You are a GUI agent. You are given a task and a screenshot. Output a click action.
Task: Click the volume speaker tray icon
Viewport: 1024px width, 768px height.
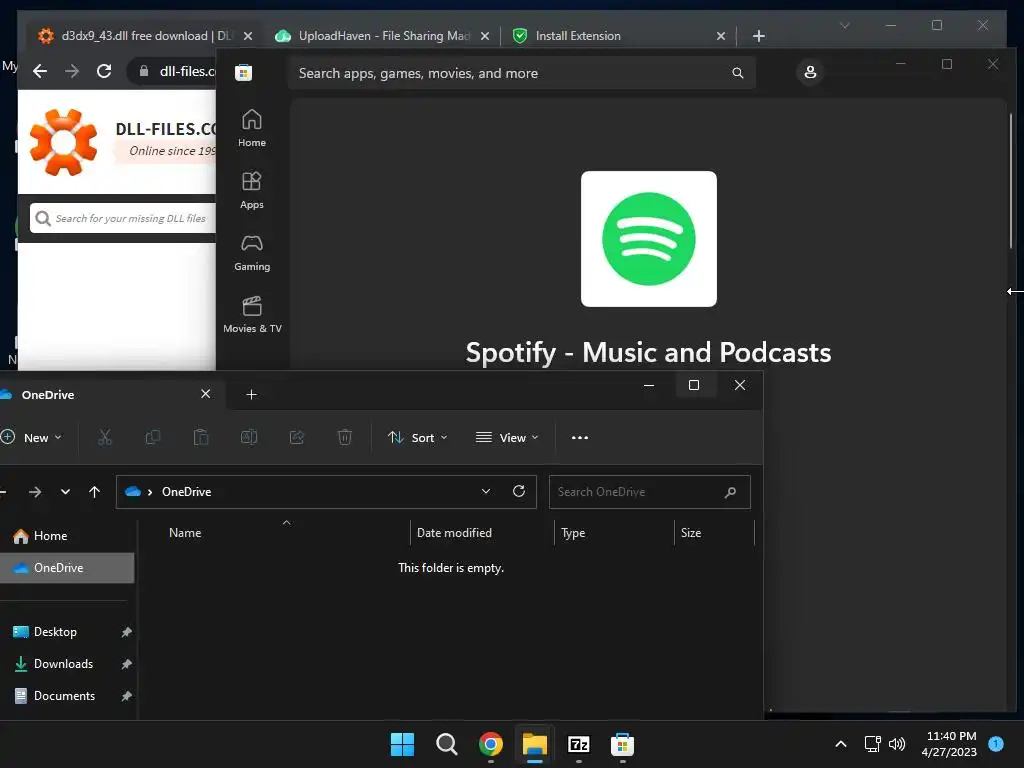(x=897, y=744)
